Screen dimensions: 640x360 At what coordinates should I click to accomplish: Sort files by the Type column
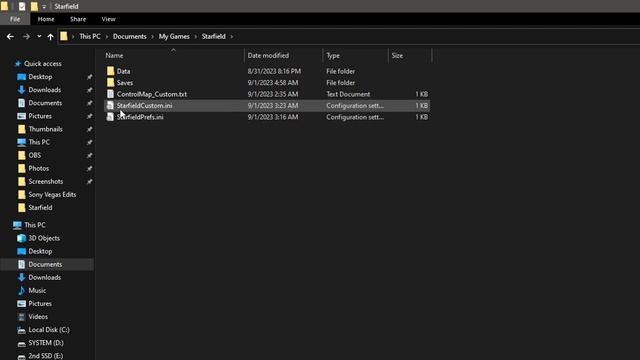pyautogui.click(x=333, y=56)
